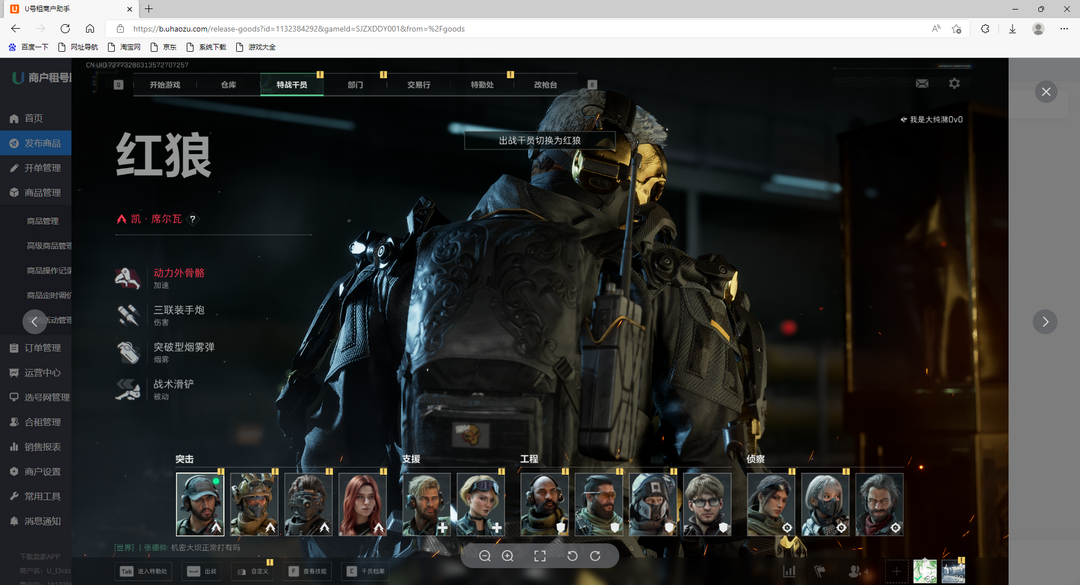Click the 出战干员切换为红狼 button
Viewport: 1080px width, 585px height.
click(540, 141)
